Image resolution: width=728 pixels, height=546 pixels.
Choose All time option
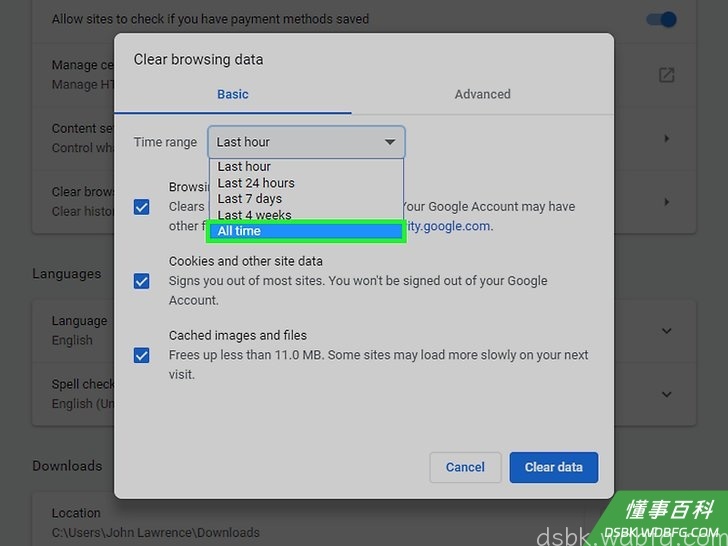pyautogui.click(x=306, y=231)
